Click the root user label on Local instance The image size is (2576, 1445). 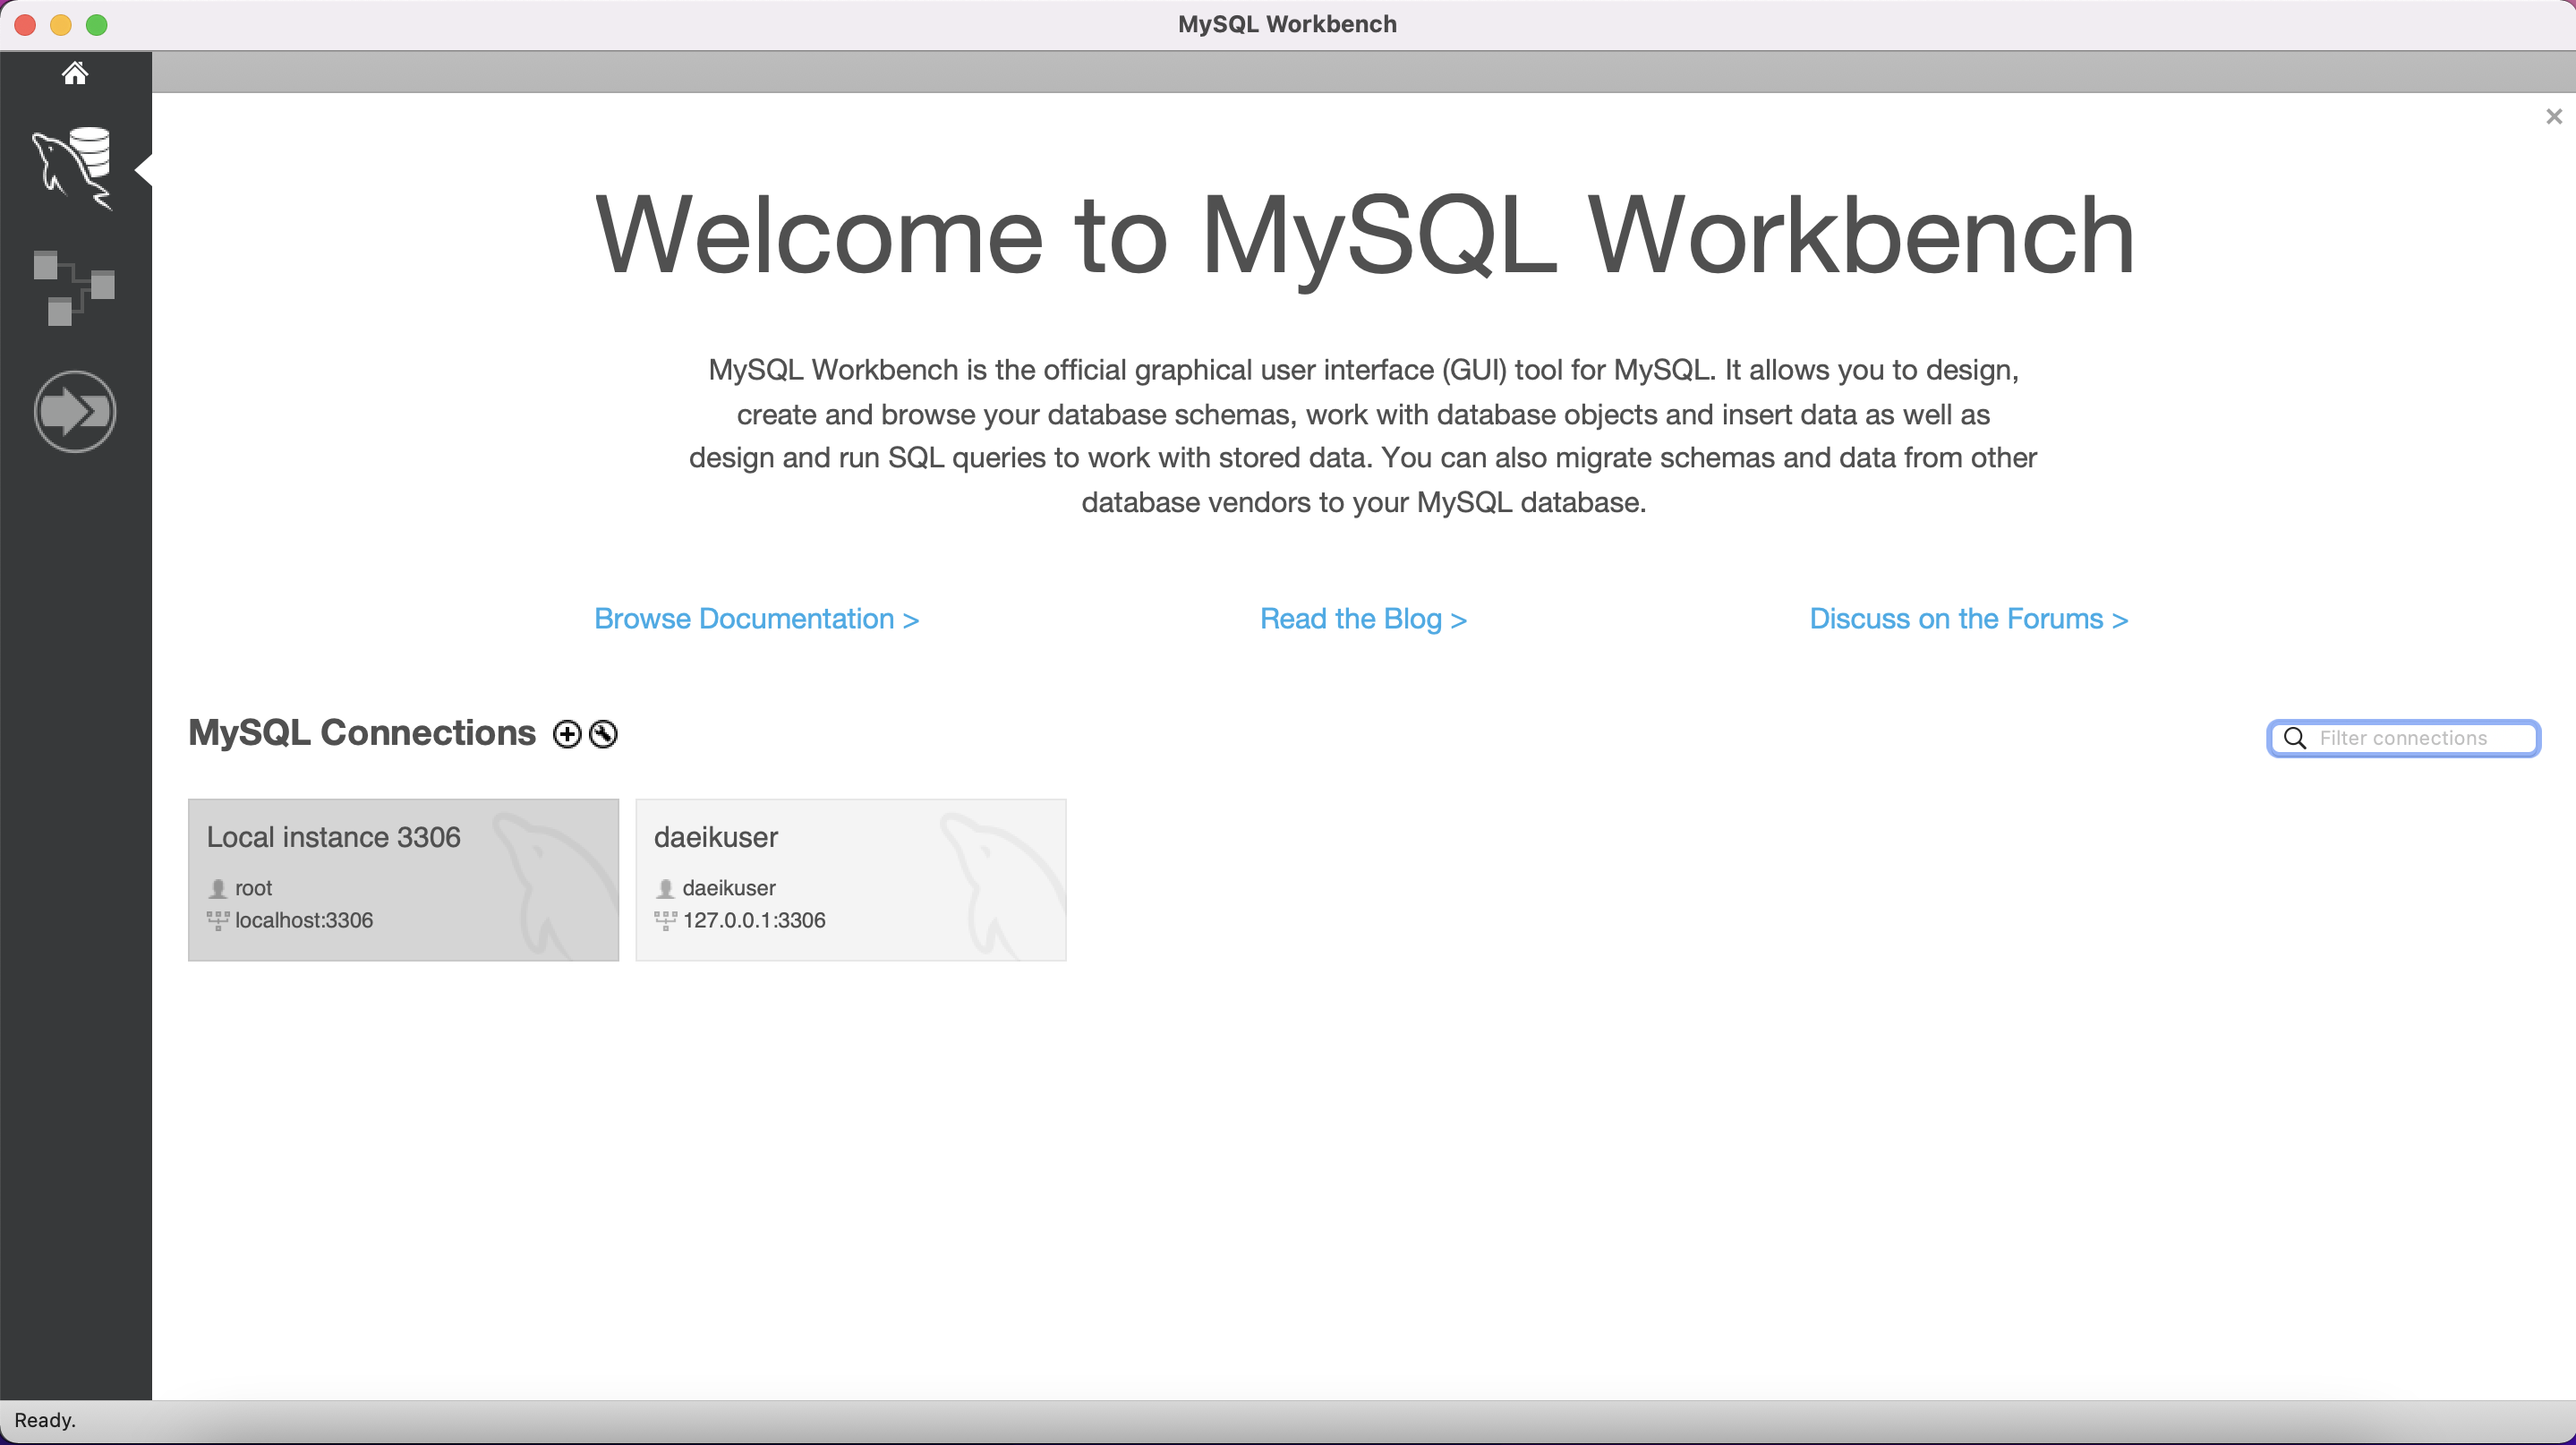(x=253, y=888)
